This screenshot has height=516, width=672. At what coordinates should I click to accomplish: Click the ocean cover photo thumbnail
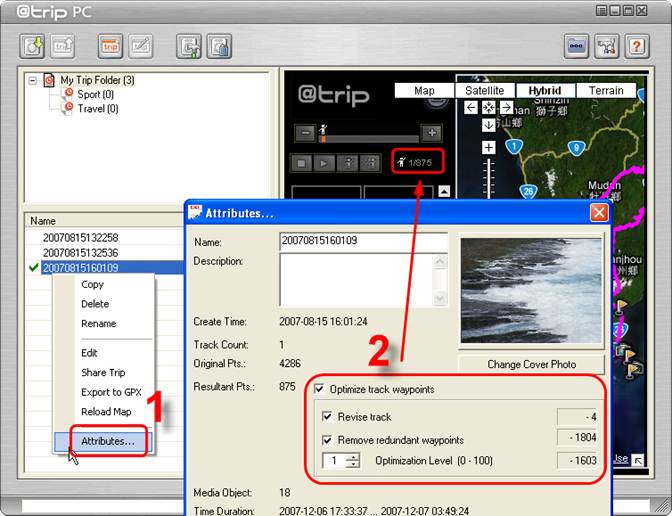coord(531,291)
